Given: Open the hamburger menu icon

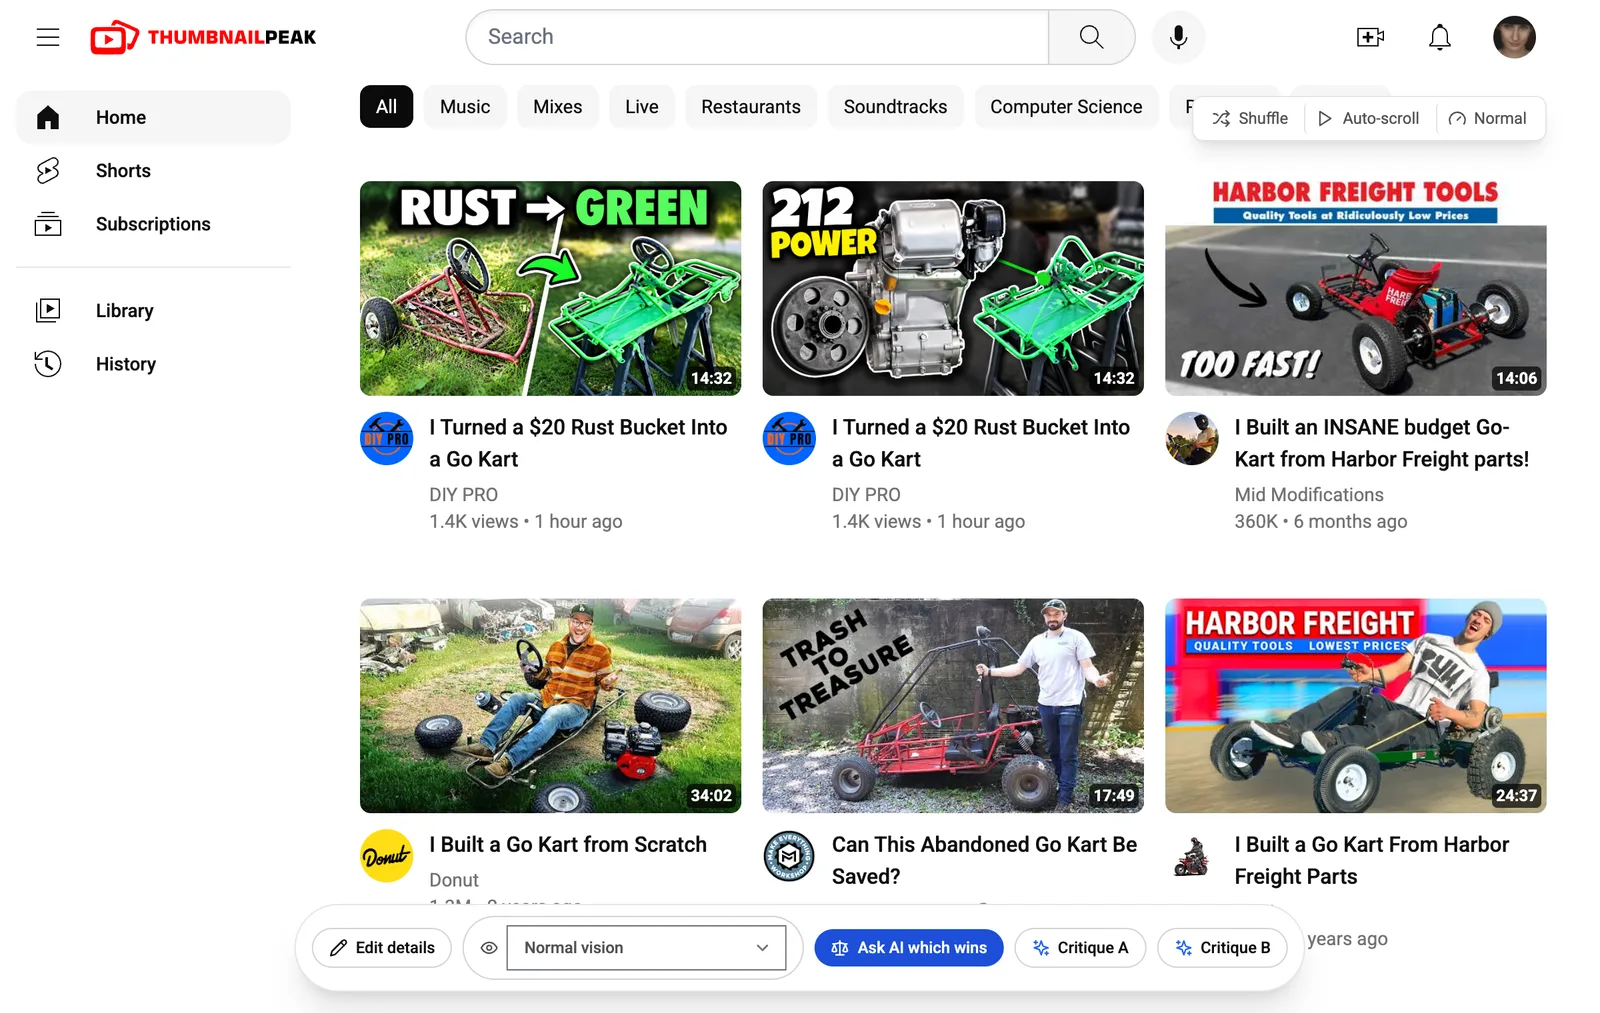Looking at the screenshot, I should pos(48,37).
